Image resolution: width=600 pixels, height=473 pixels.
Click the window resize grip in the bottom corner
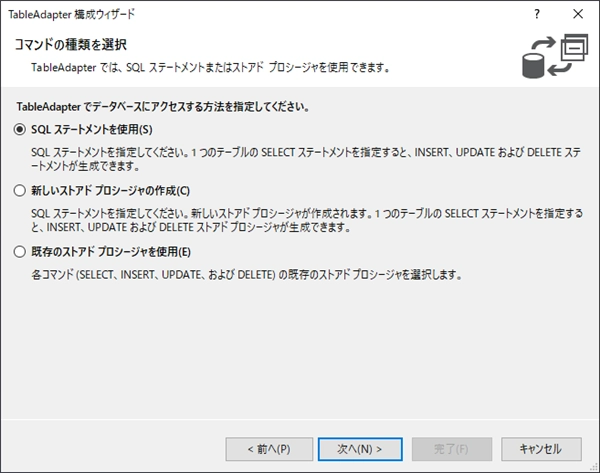click(594, 467)
